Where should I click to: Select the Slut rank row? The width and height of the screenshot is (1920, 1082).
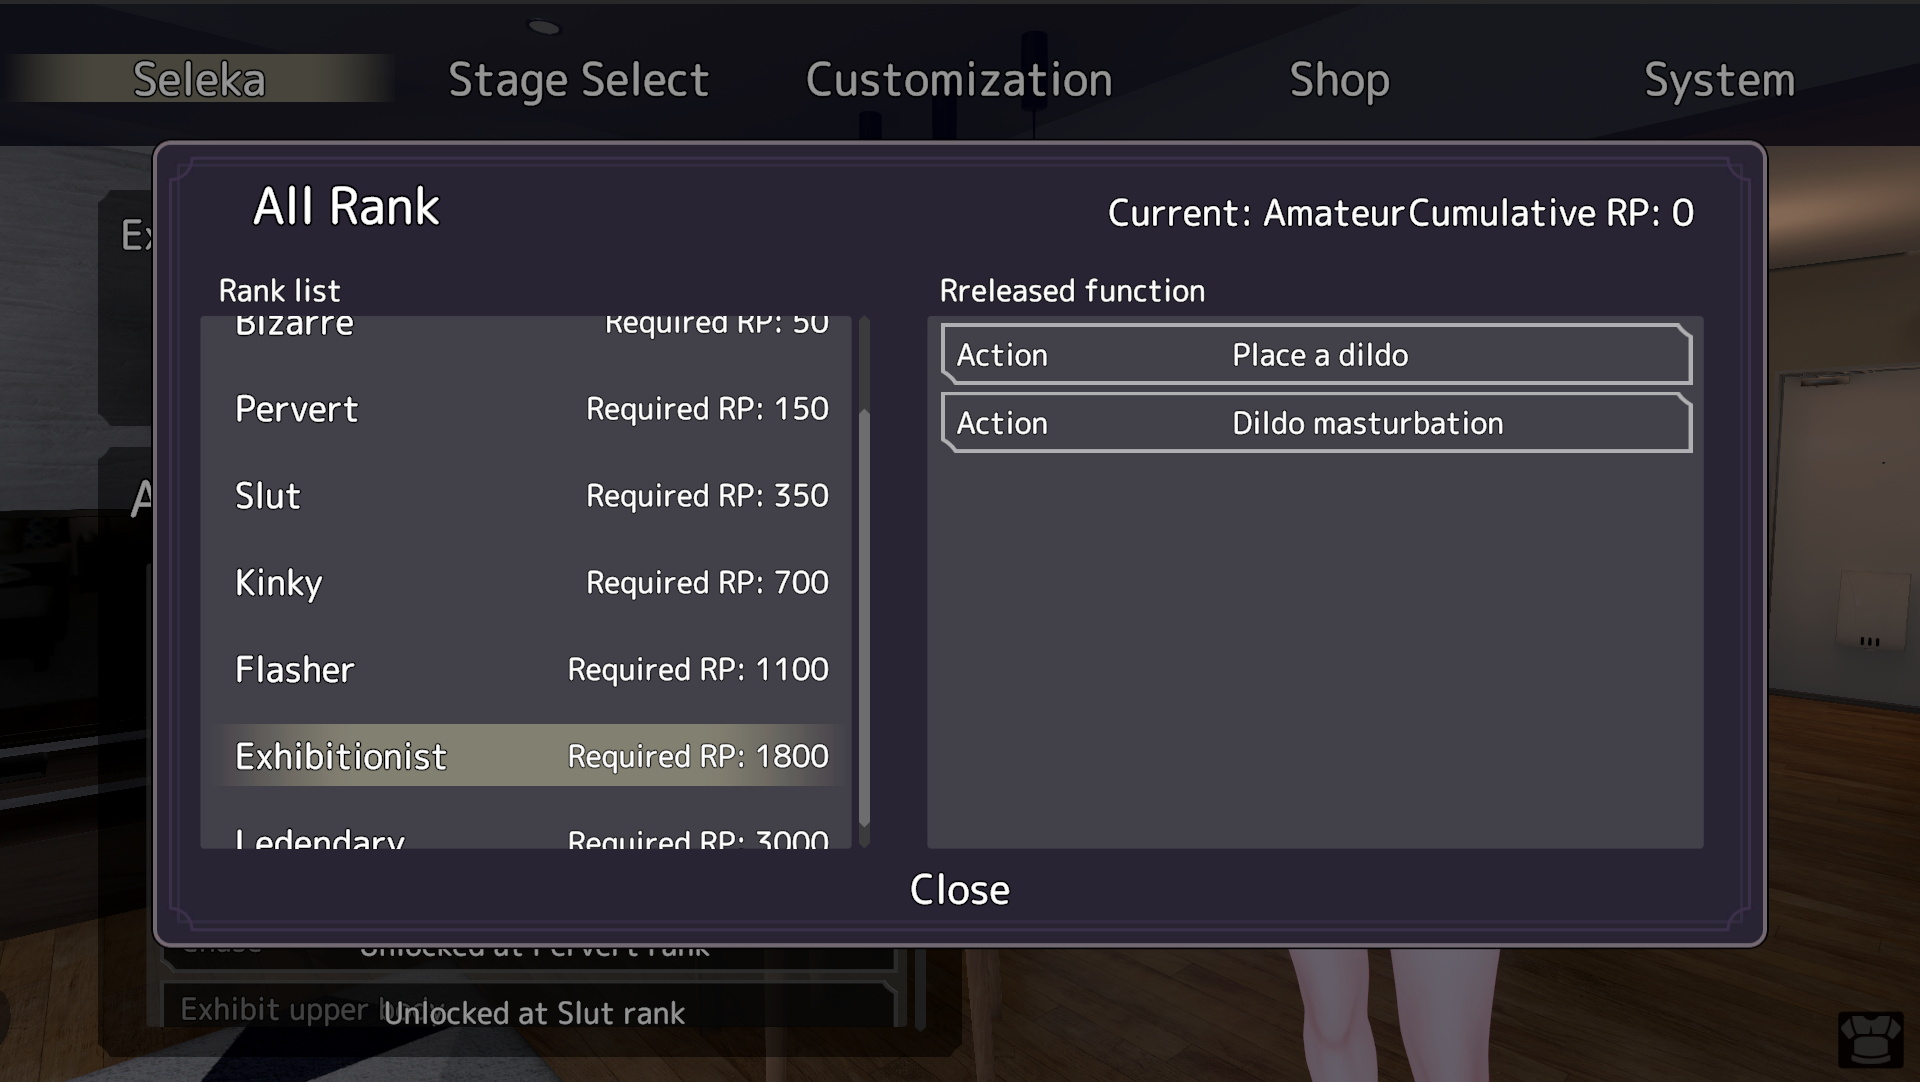pyautogui.click(x=531, y=496)
